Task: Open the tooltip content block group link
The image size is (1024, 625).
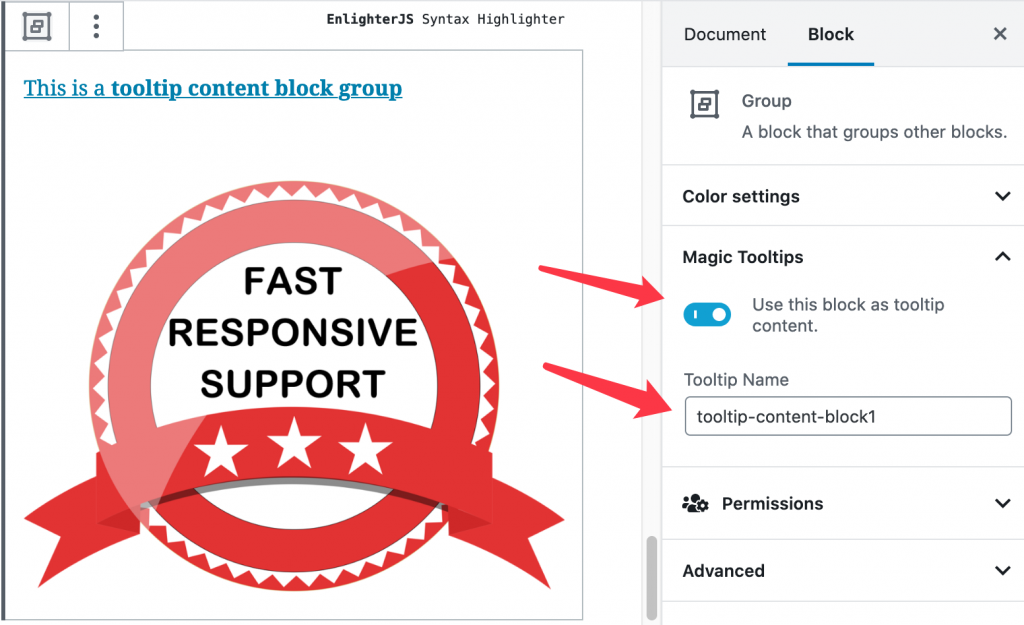Action: pos(213,88)
